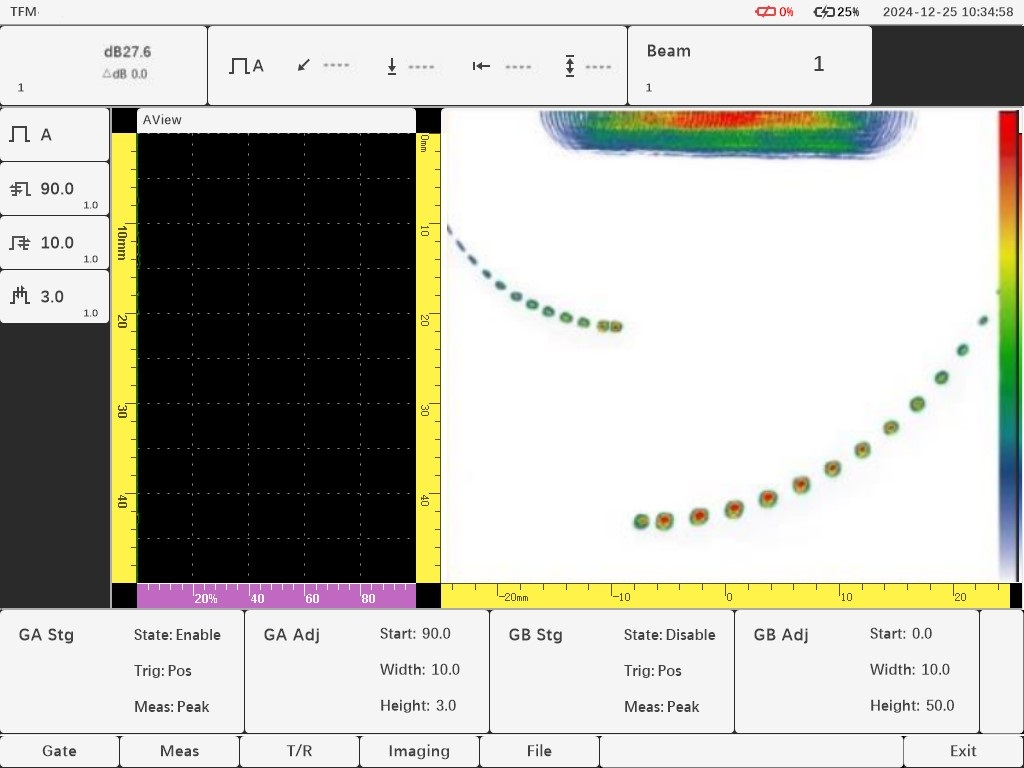Click the rainbow color palette bar

tap(1008, 345)
